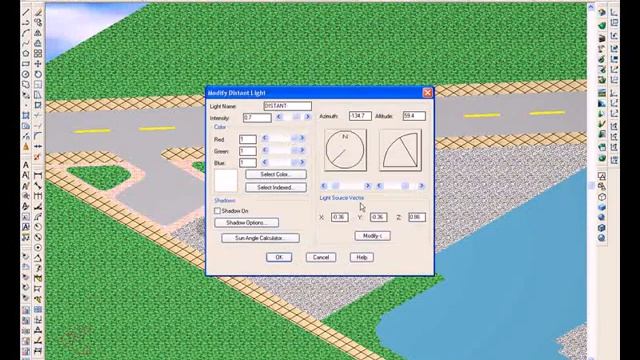
Task: Click the Azimuth slider thumb
Action: (x=336, y=186)
